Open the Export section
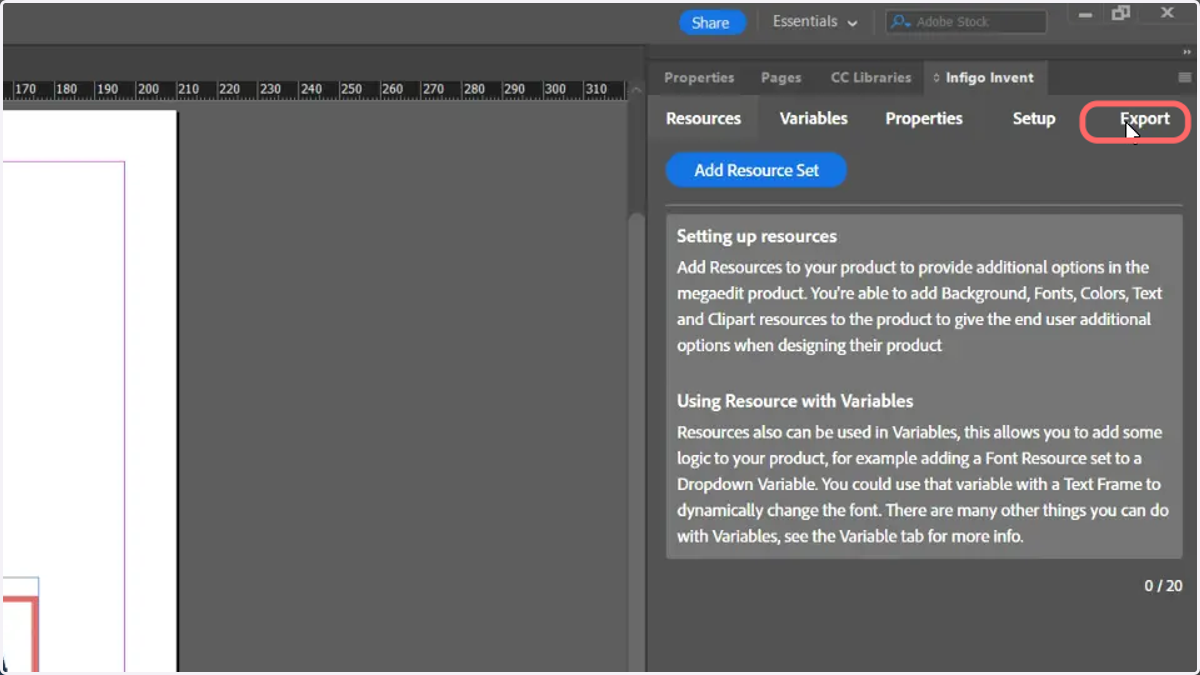1200x675 pixels. (x=1144, y=118)
